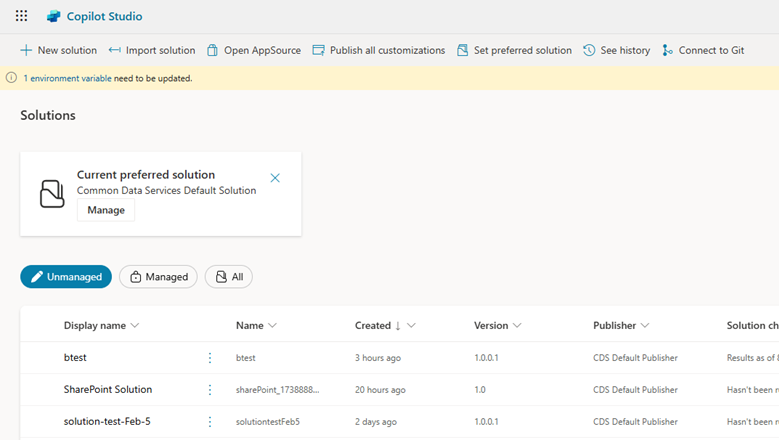The height and width of the screenshot is (440, 779).
Task: Click the Manage button
Action: pyautogui.click(x=106, y=210)
